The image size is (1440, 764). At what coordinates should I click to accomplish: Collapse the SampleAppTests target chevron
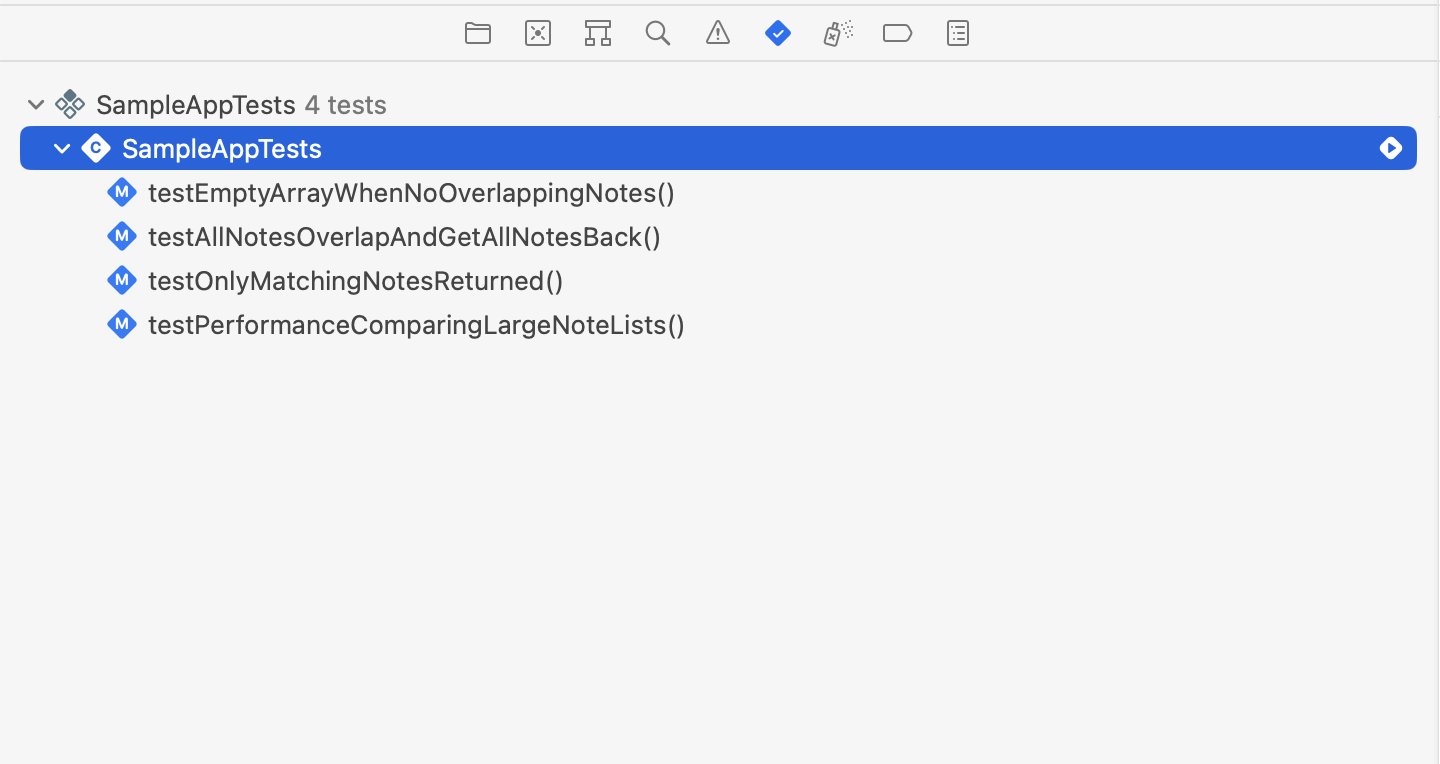[x=36, y=104]
